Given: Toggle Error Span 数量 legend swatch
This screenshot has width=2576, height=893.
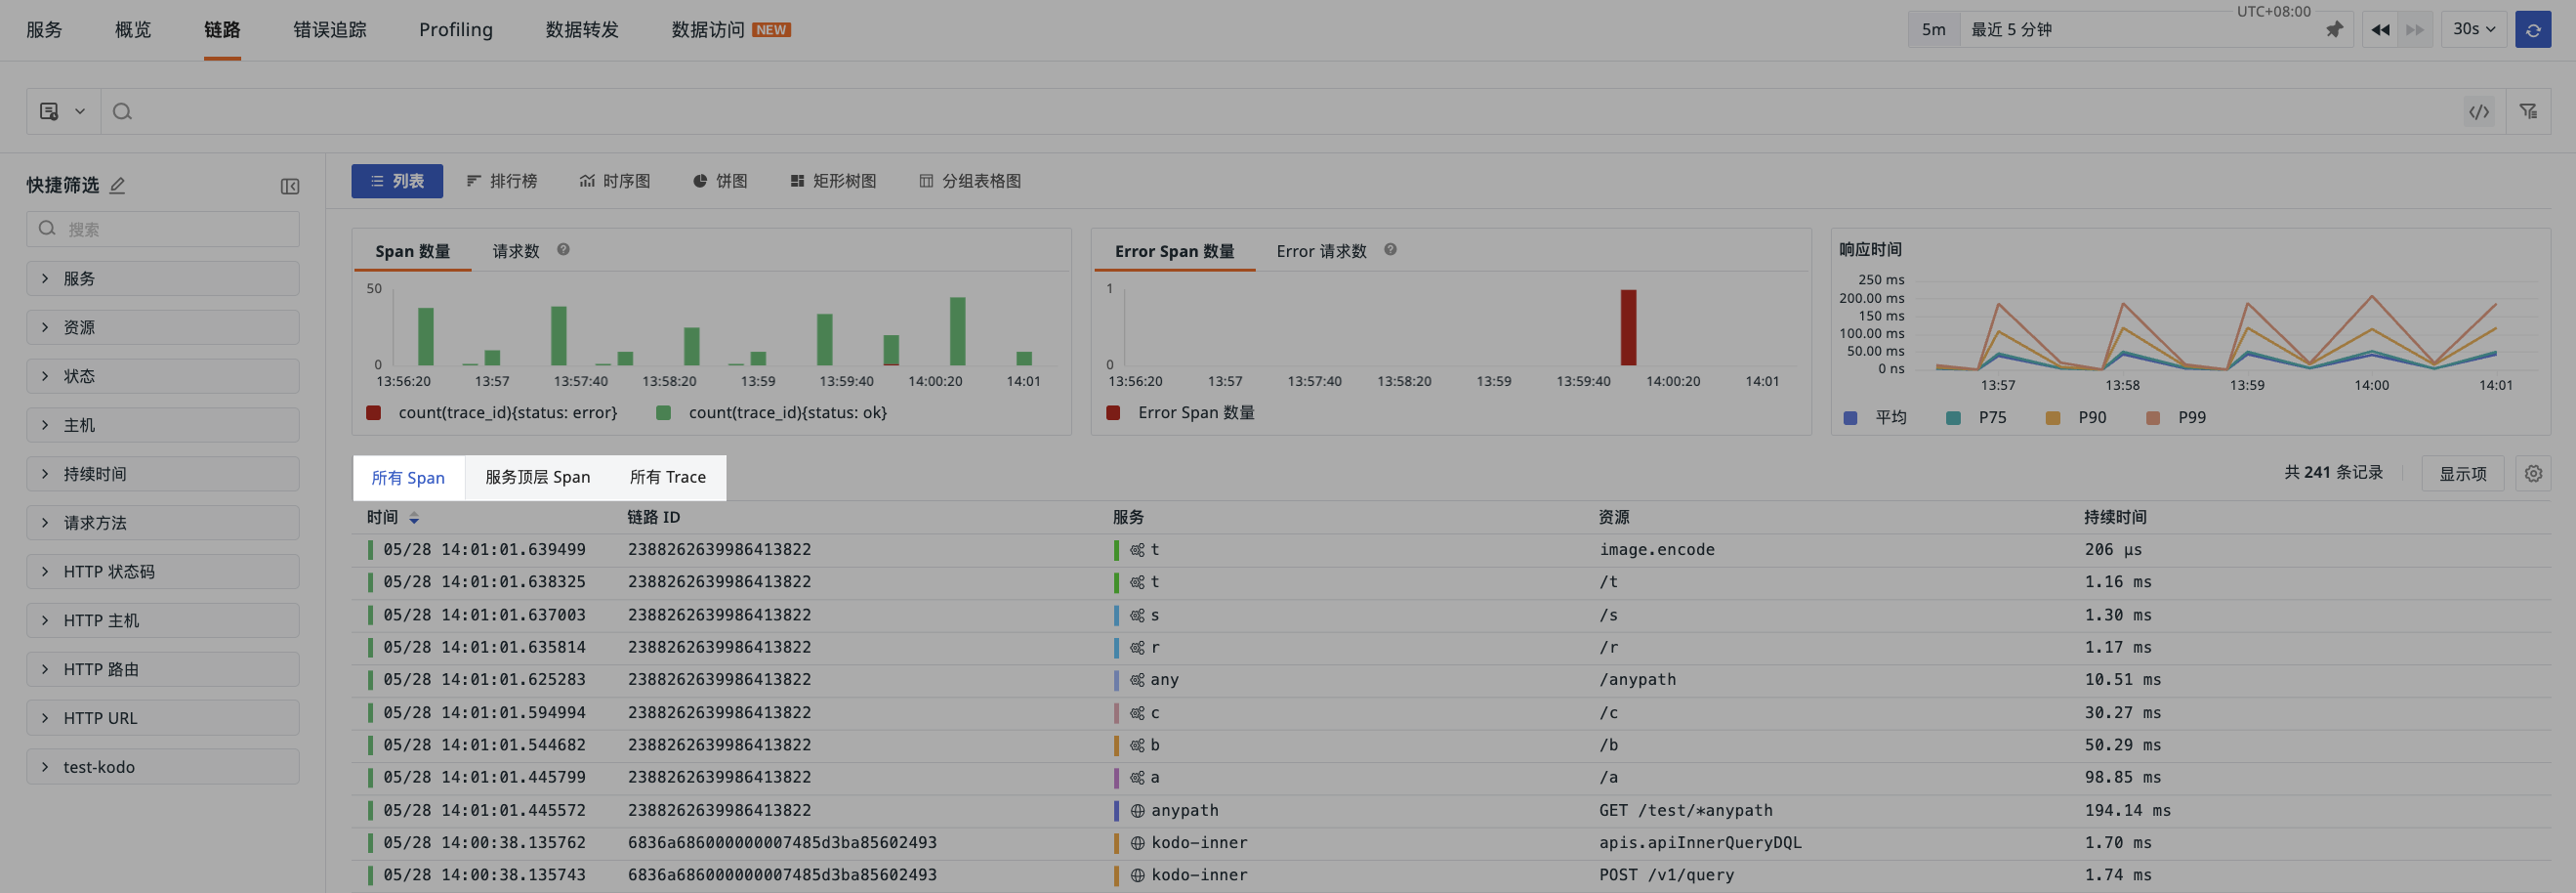Looking at the screenshot, I should [1113, 413].
